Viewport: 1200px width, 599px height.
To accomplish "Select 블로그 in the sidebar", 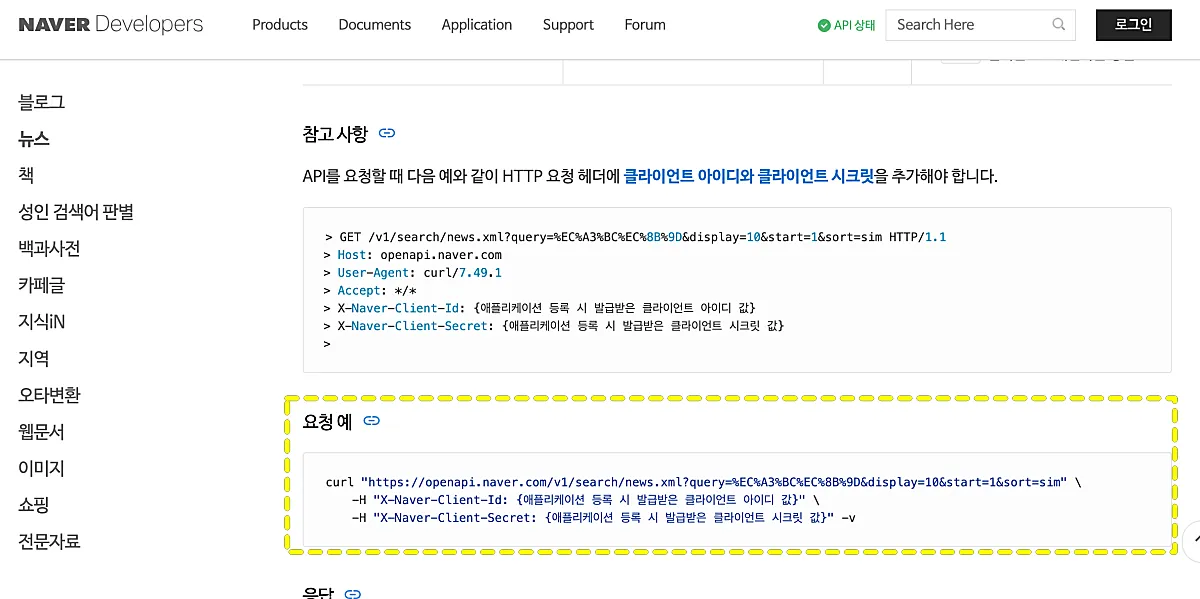I will 42,102.
